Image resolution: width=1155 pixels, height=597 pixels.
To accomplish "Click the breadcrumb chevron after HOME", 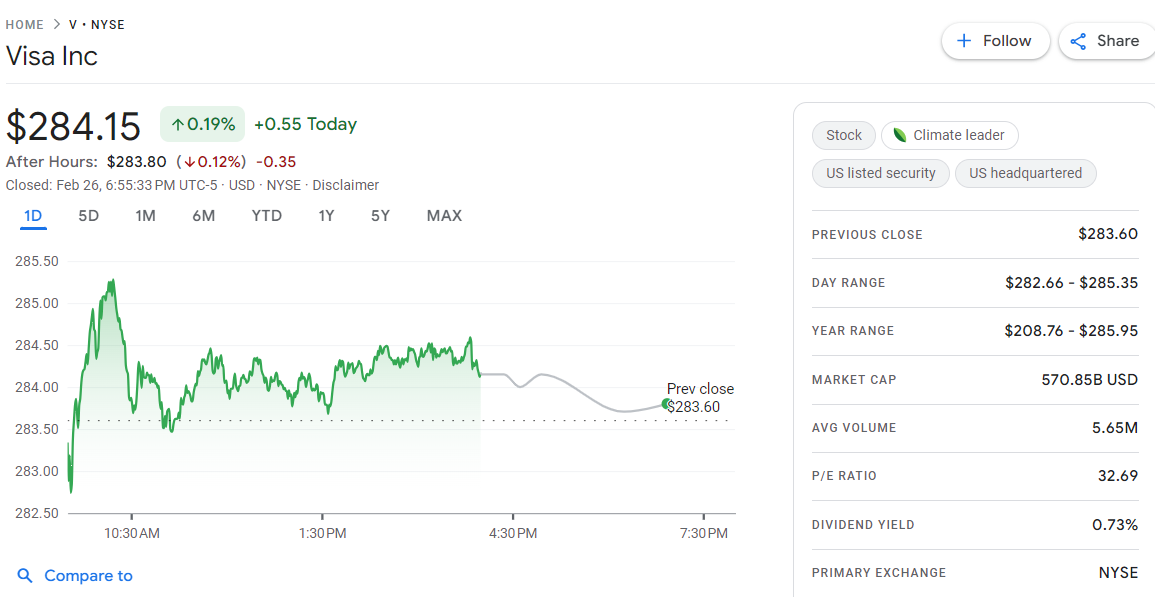I will 57,25.
